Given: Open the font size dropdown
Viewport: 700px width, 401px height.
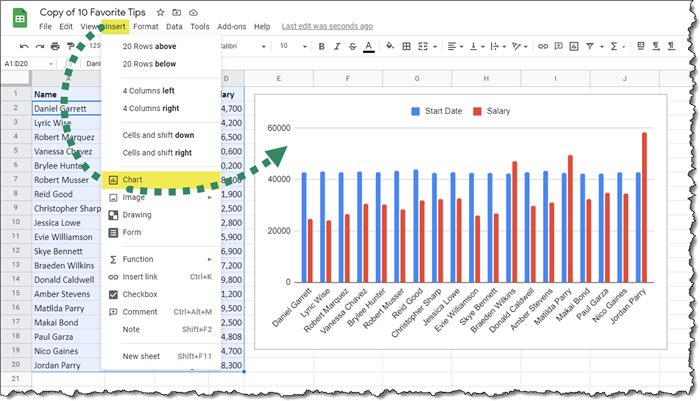Looking at the screenshot, I should pos(292,46).
